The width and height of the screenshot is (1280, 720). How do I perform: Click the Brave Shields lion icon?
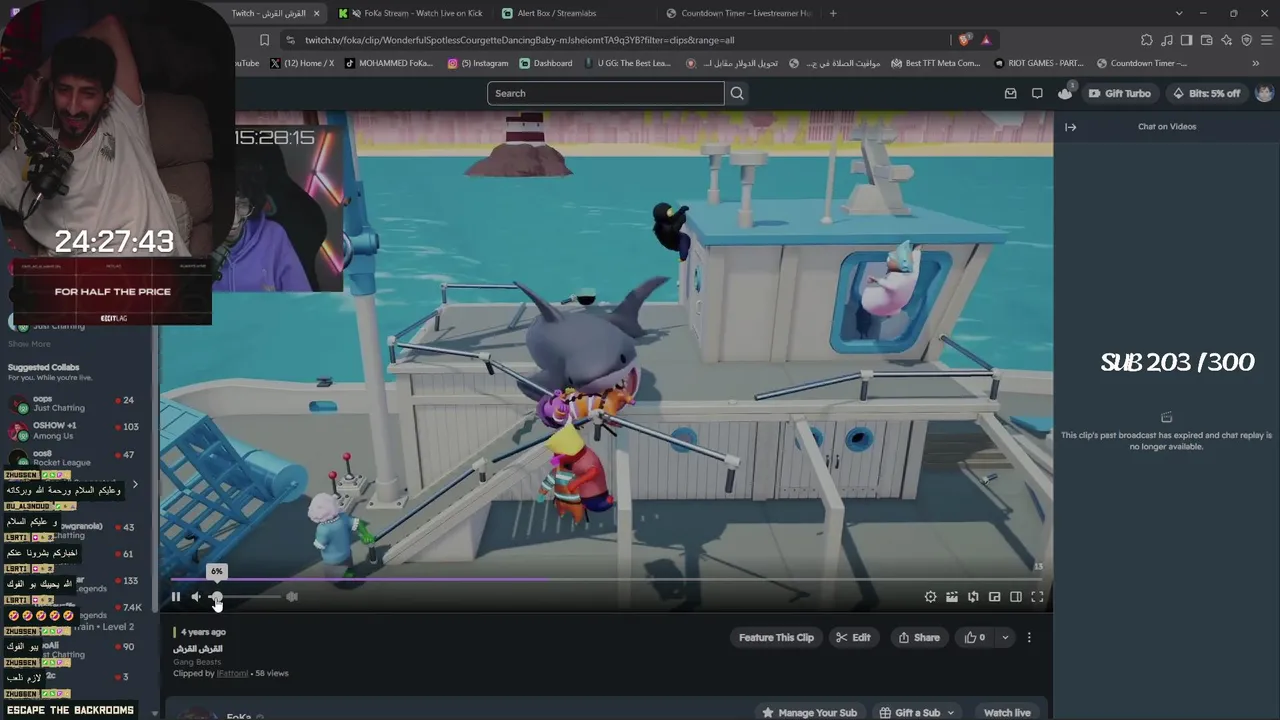[964, 40]
